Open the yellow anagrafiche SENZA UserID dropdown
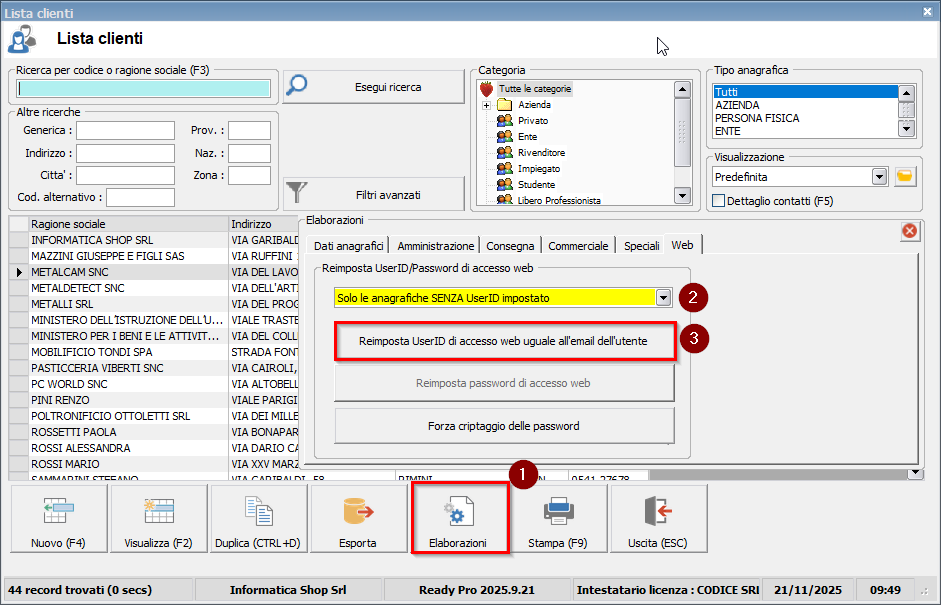 coord(662,298)
